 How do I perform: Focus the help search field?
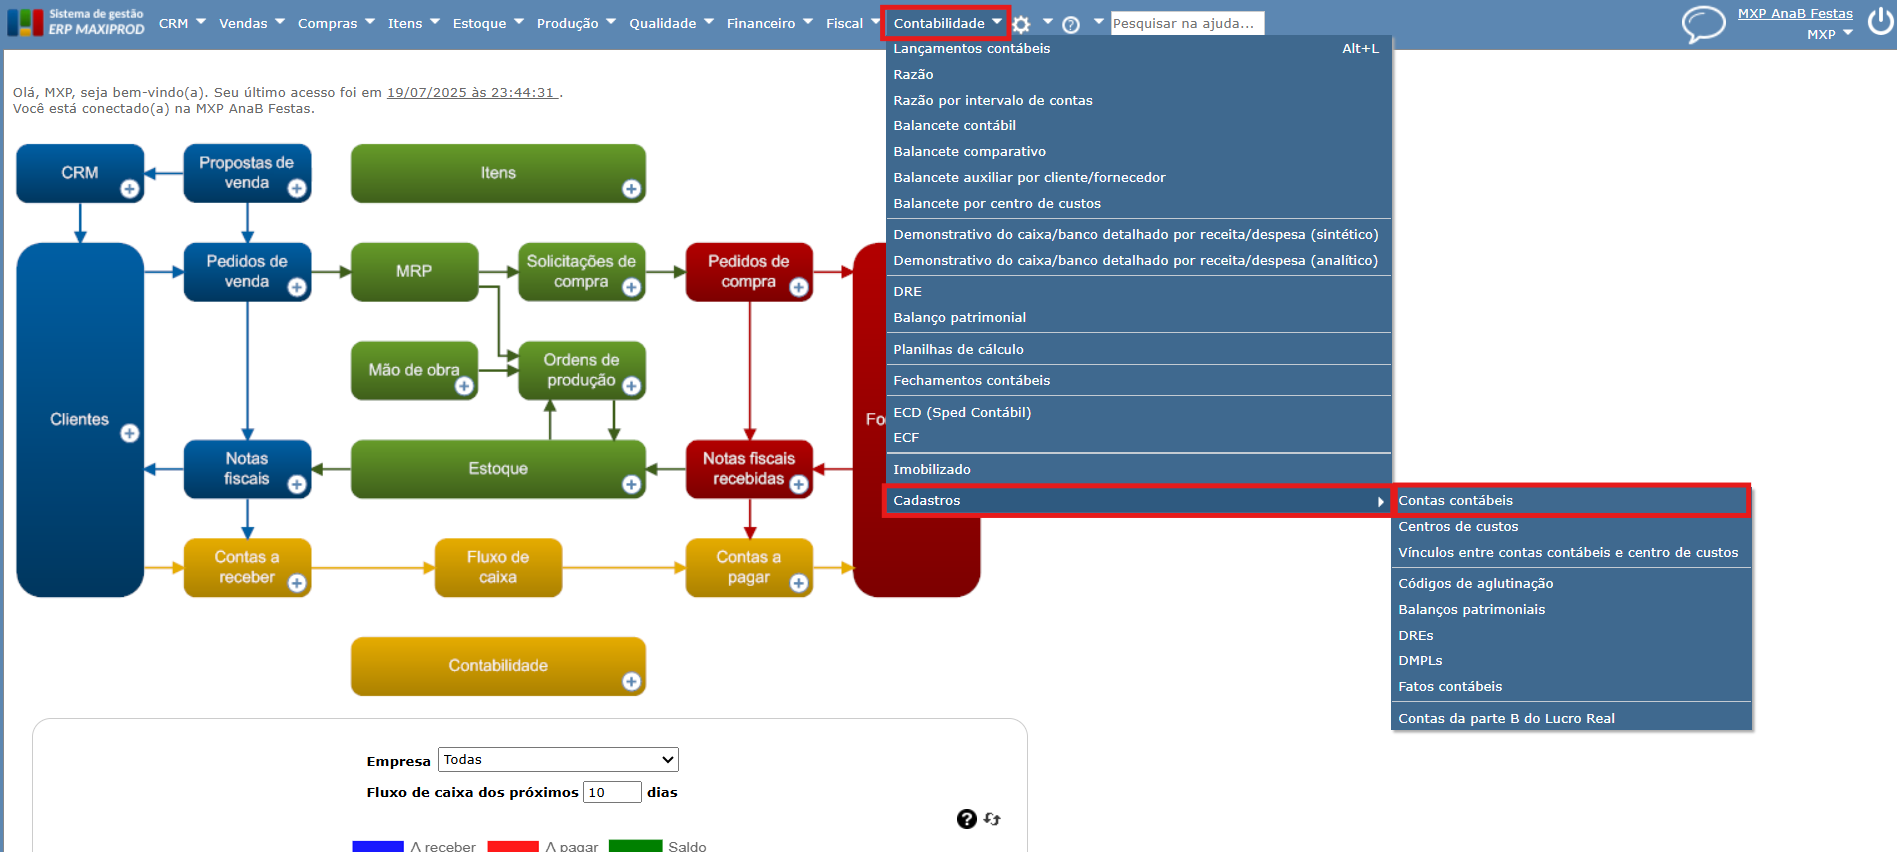1187,23
